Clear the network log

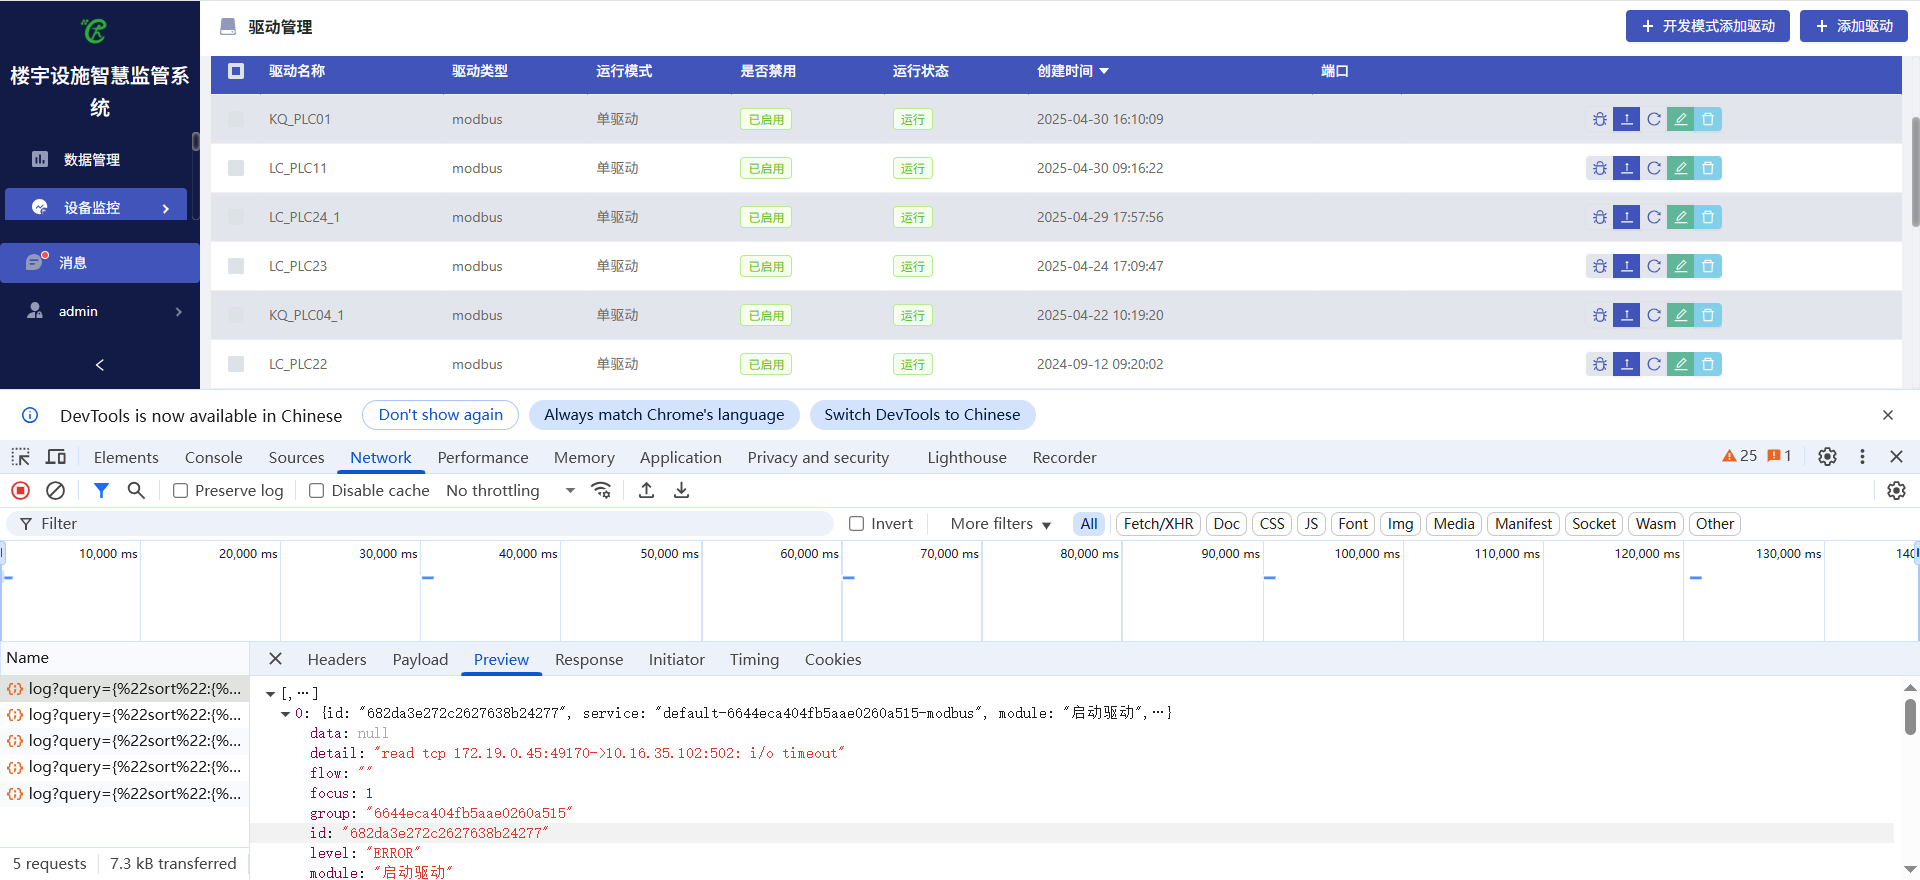click(x=56, y=490)
